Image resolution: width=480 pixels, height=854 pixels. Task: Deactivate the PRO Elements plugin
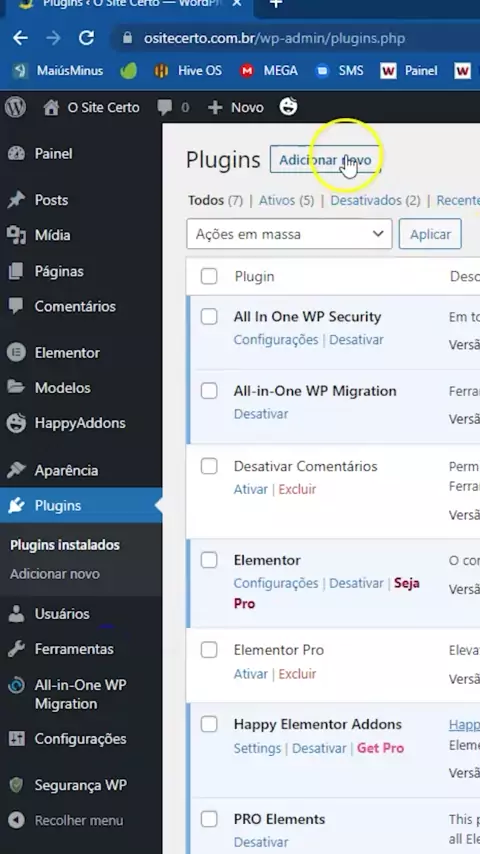261,842
